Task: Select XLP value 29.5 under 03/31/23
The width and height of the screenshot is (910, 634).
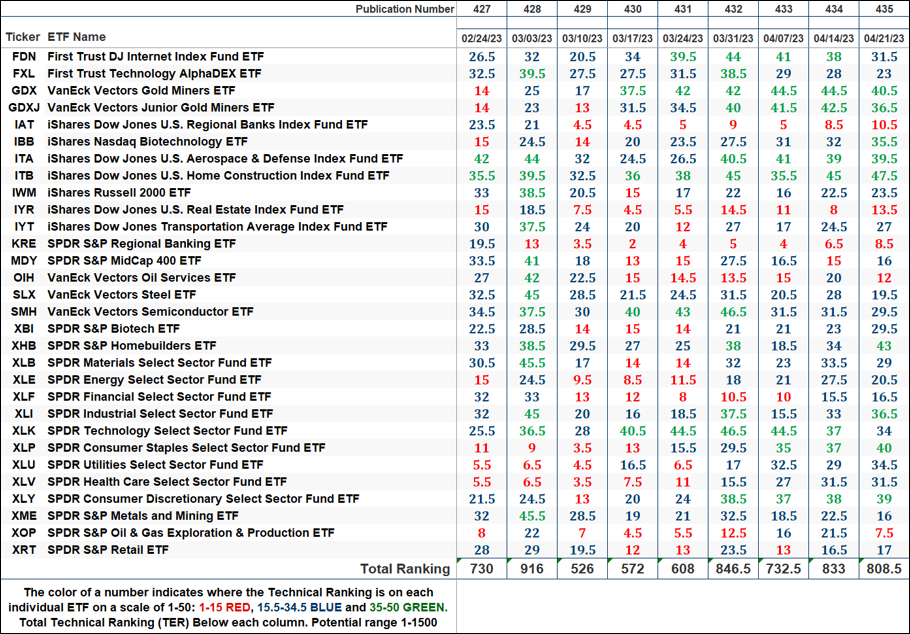Action: pyautogui.click(x=733, y=448)
